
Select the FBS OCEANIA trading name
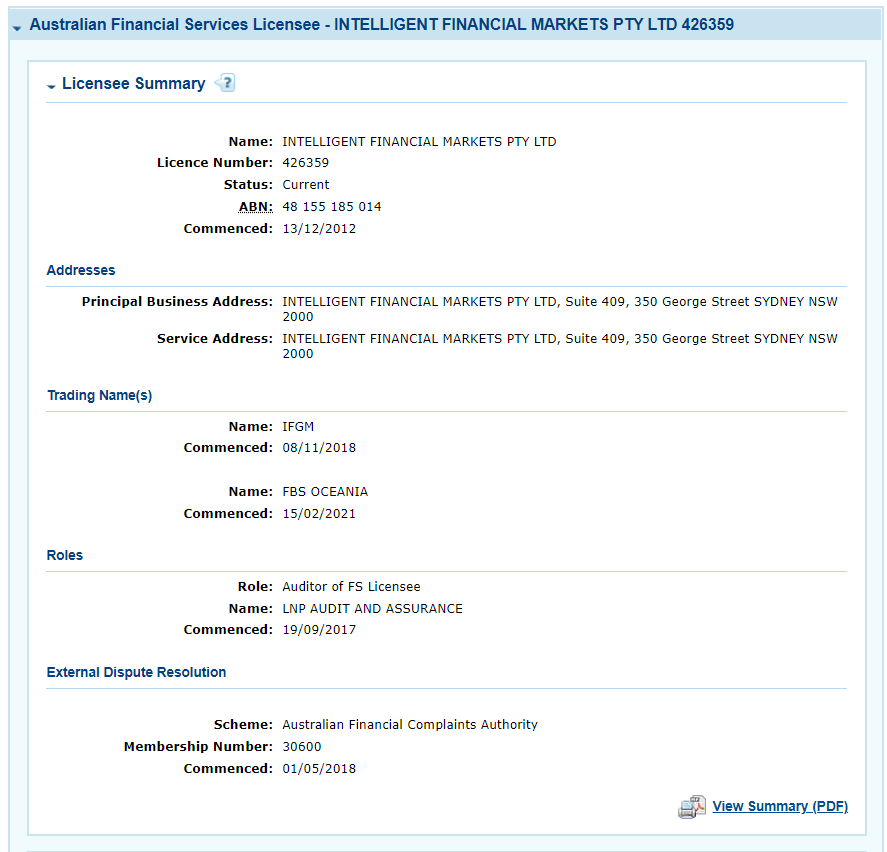325,492
